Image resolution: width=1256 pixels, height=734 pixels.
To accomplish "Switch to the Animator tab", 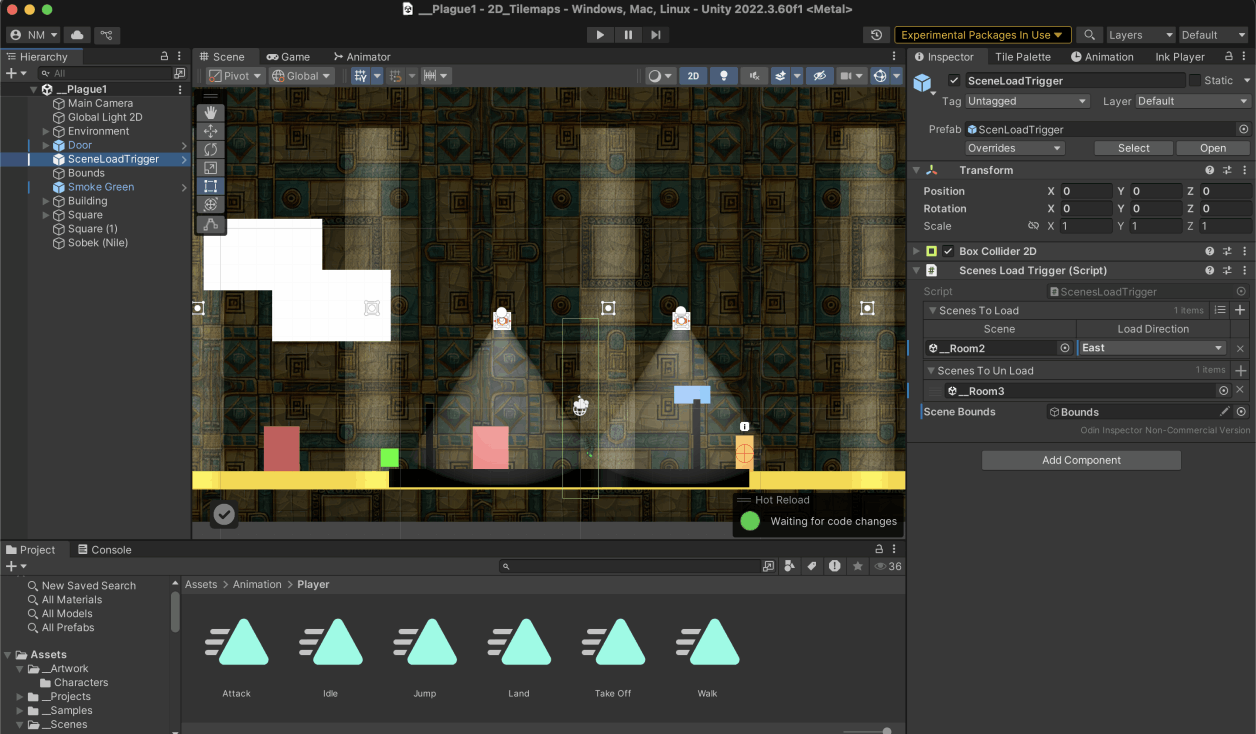I will (361, 57).
